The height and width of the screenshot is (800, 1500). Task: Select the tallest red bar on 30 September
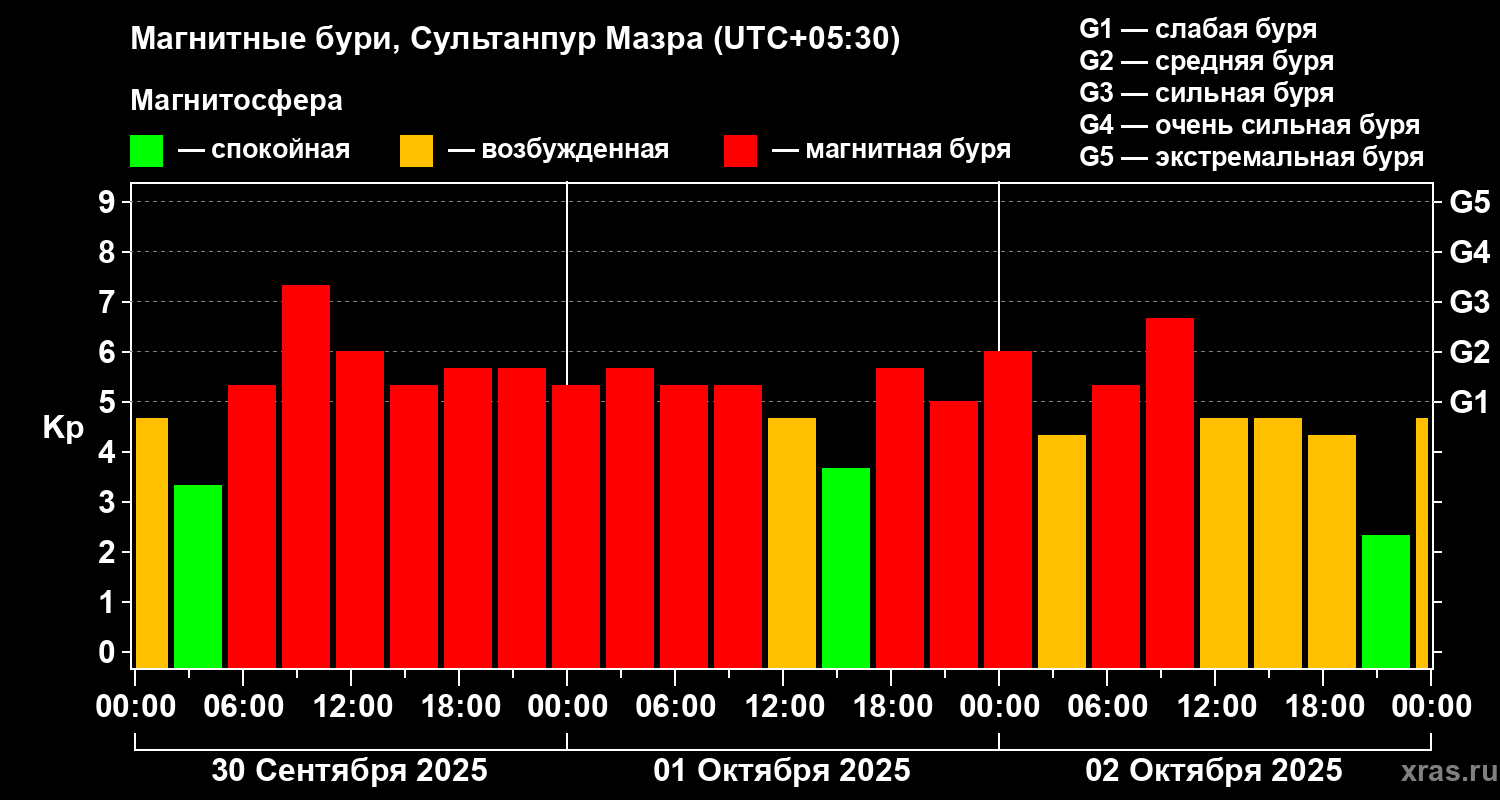(306, 476)
